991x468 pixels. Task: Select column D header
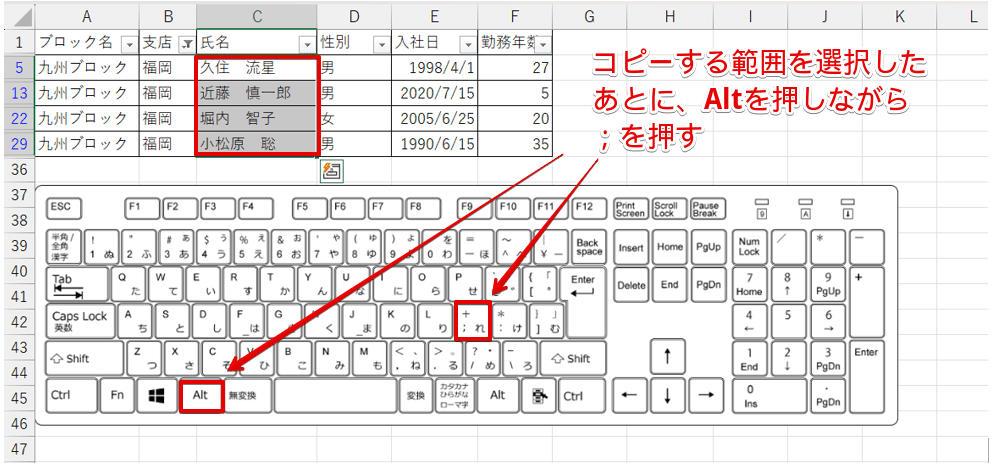pos(355,17)
